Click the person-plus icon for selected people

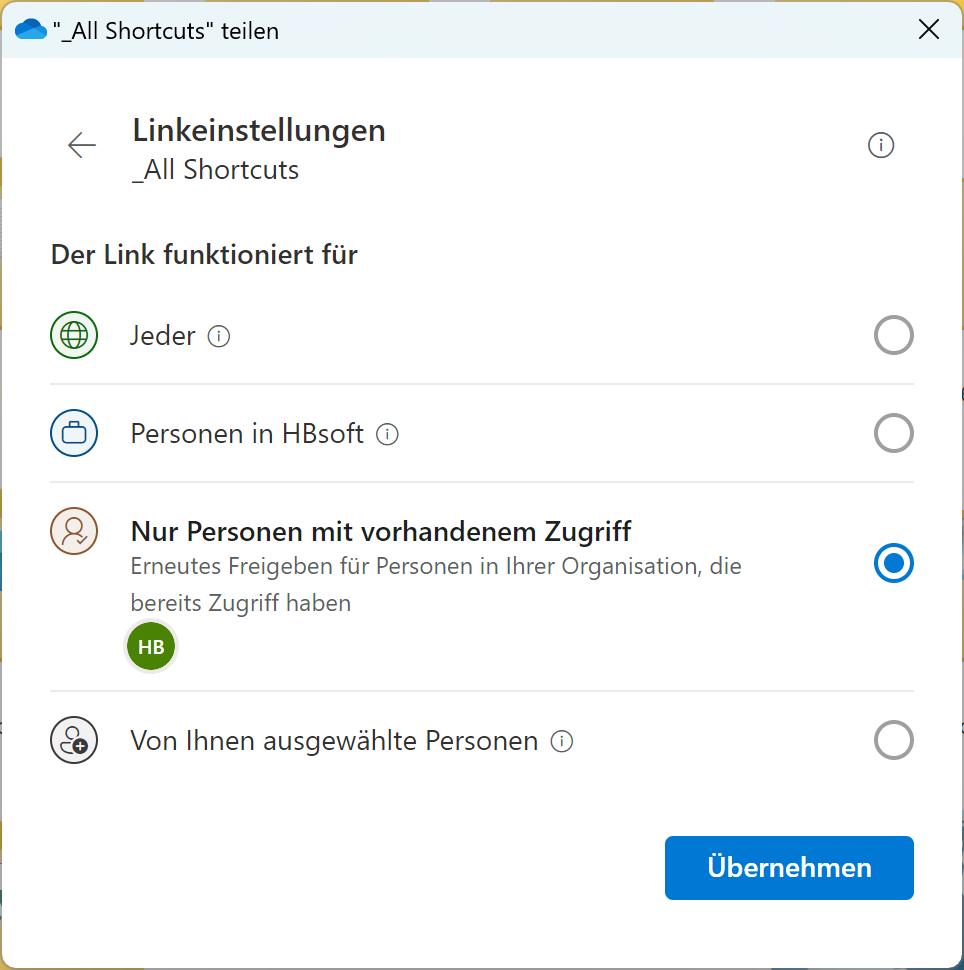74,741
